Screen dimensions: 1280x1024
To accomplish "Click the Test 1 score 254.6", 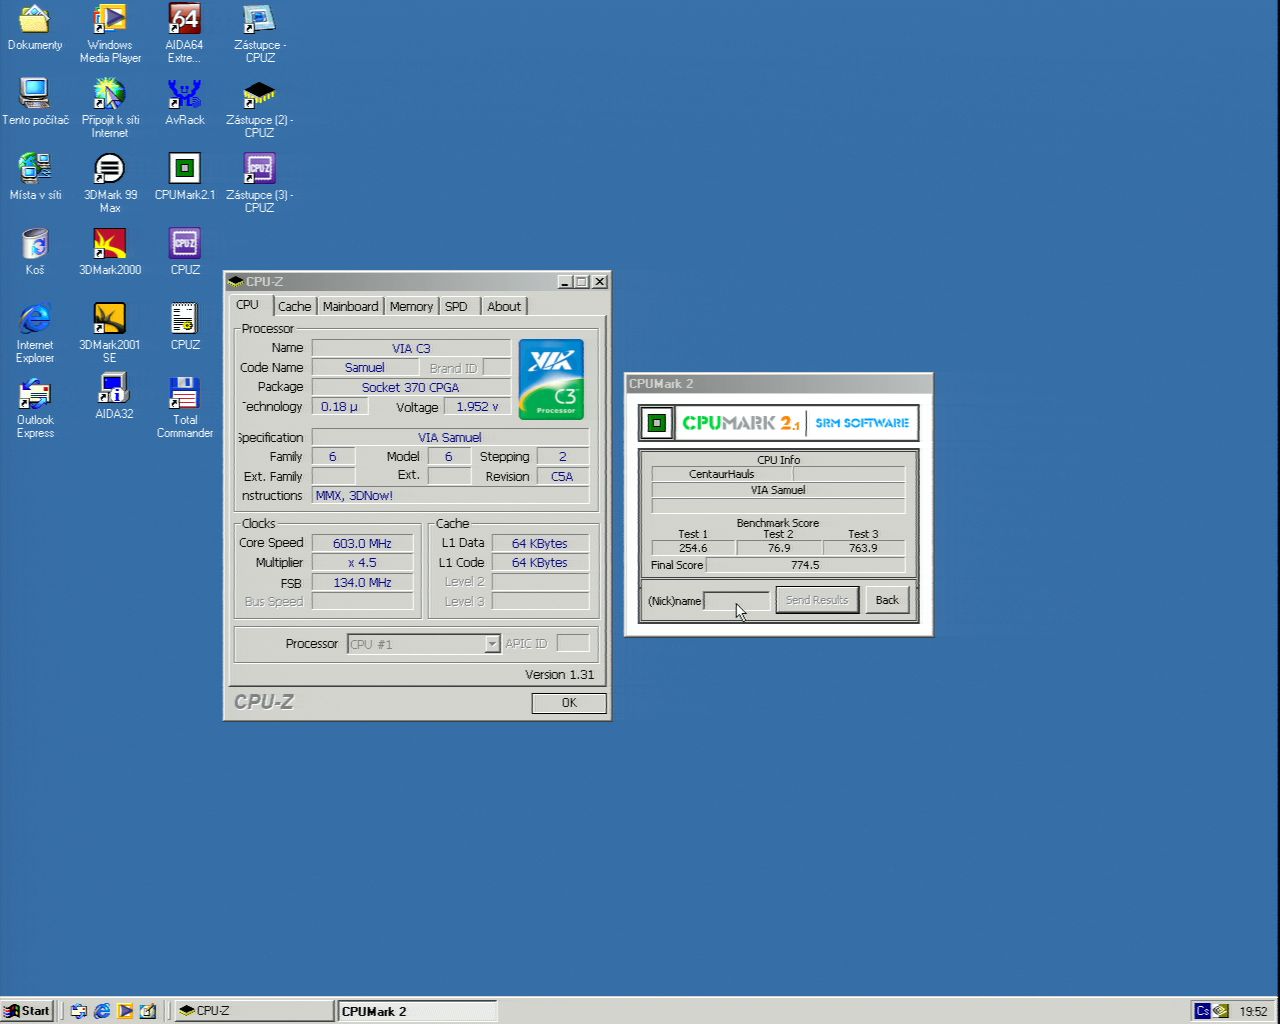I will (693, 548).
